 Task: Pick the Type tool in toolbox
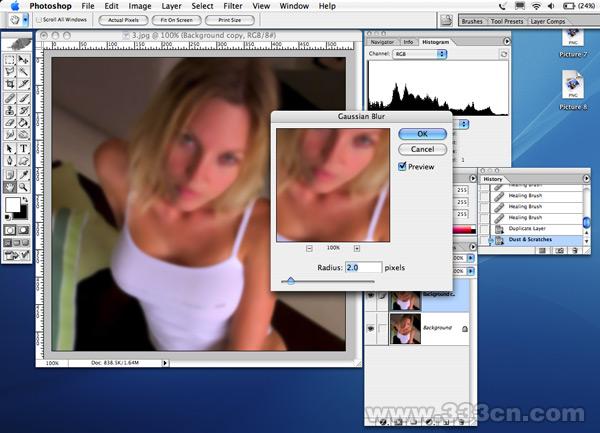23,147
